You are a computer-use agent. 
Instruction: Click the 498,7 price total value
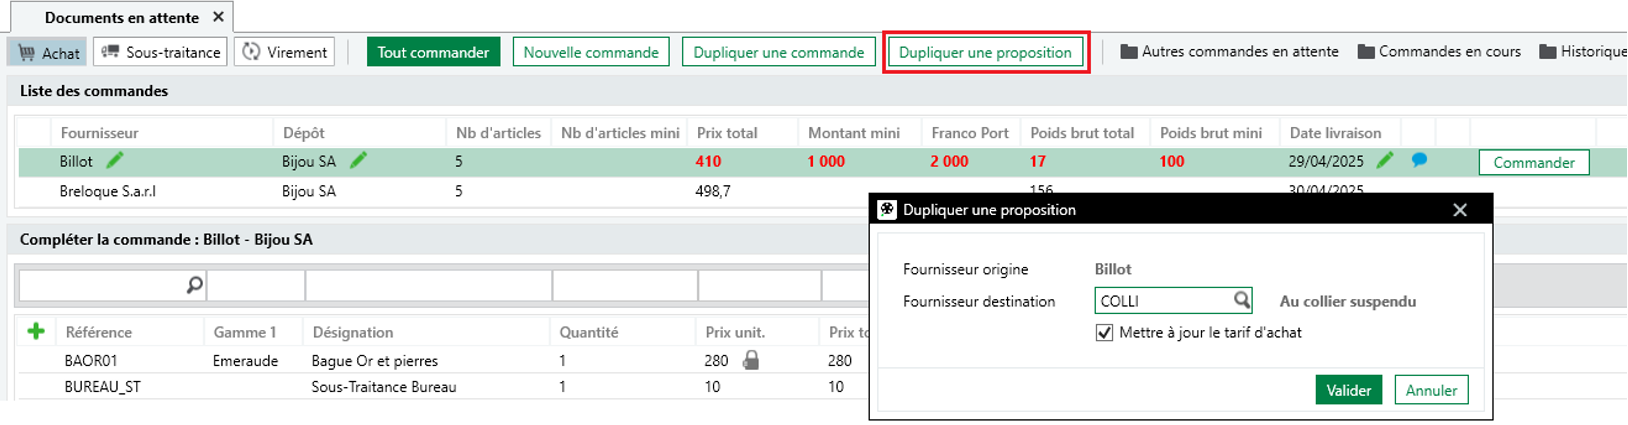click(x=713, y=191)
